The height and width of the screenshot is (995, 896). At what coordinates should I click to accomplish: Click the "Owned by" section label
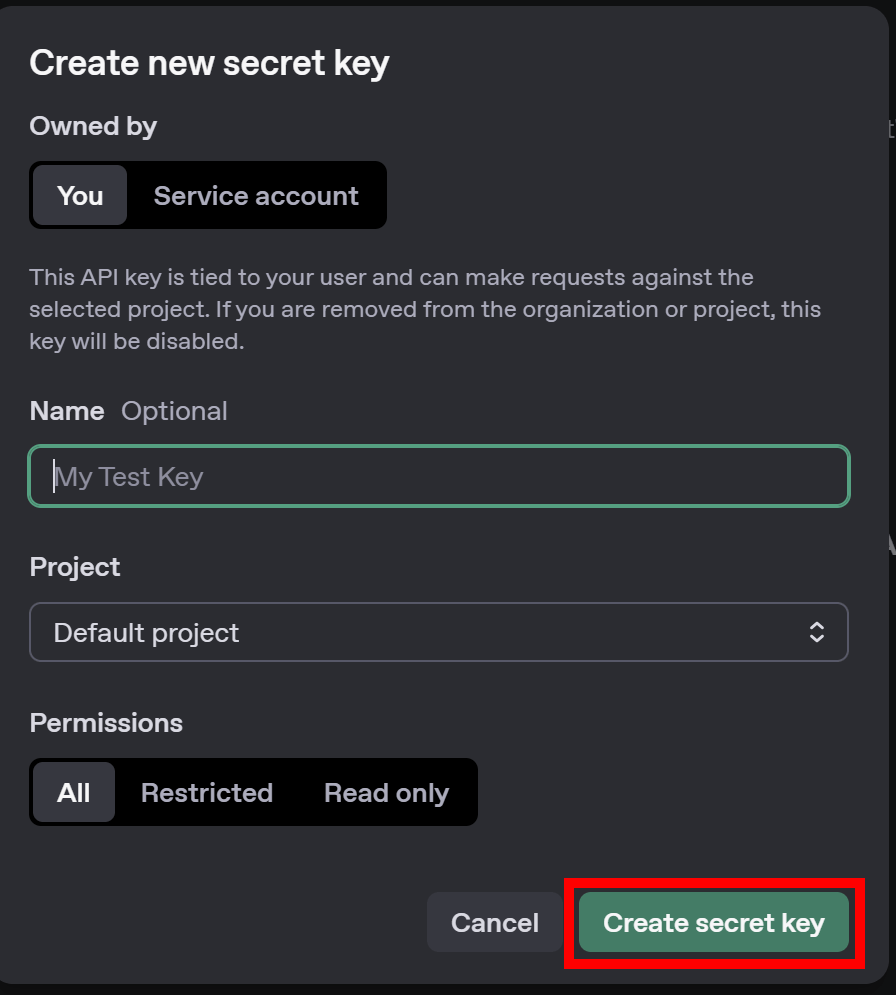tap(93, 126)
